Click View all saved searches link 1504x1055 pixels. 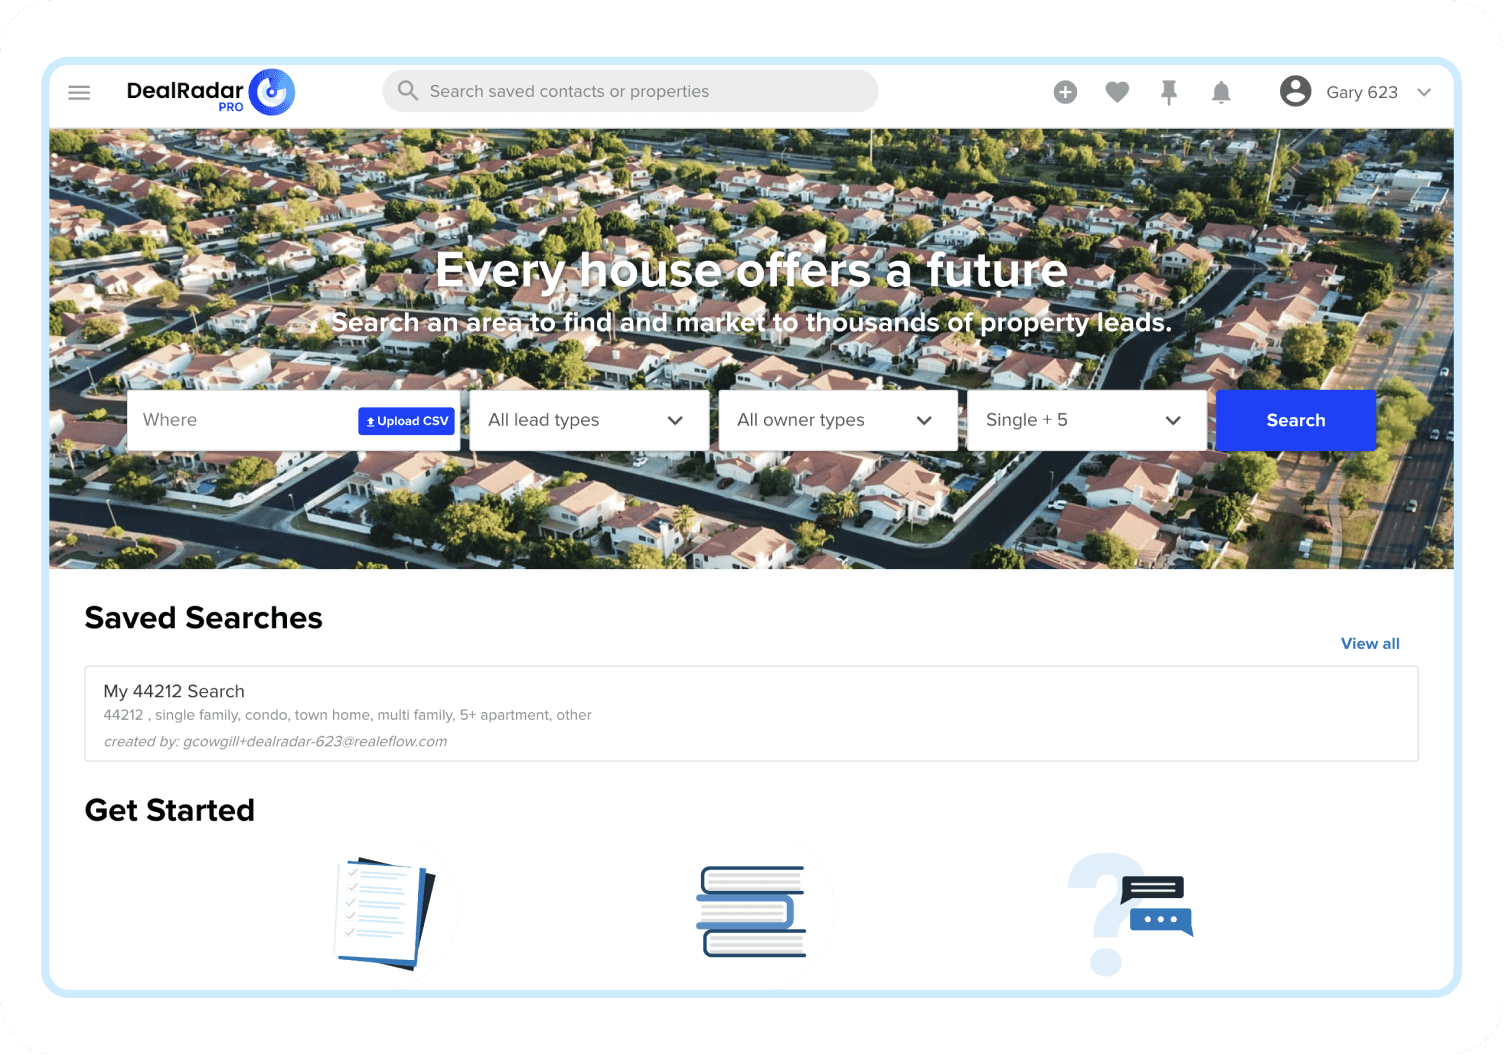click(1370, 643)
